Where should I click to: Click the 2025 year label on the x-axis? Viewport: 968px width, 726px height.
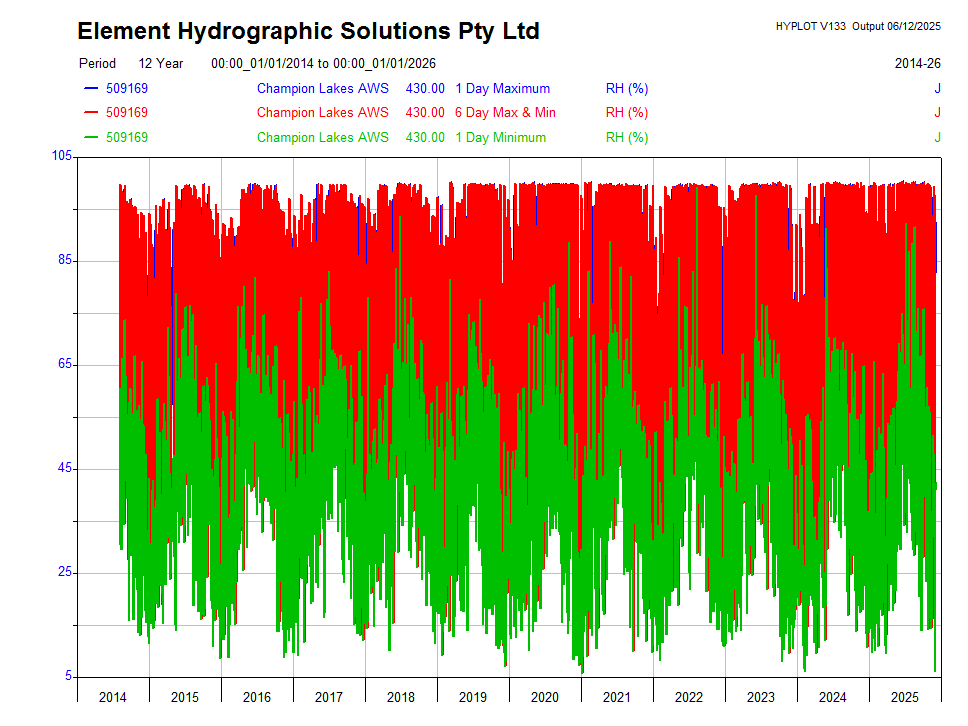[904, 697]
